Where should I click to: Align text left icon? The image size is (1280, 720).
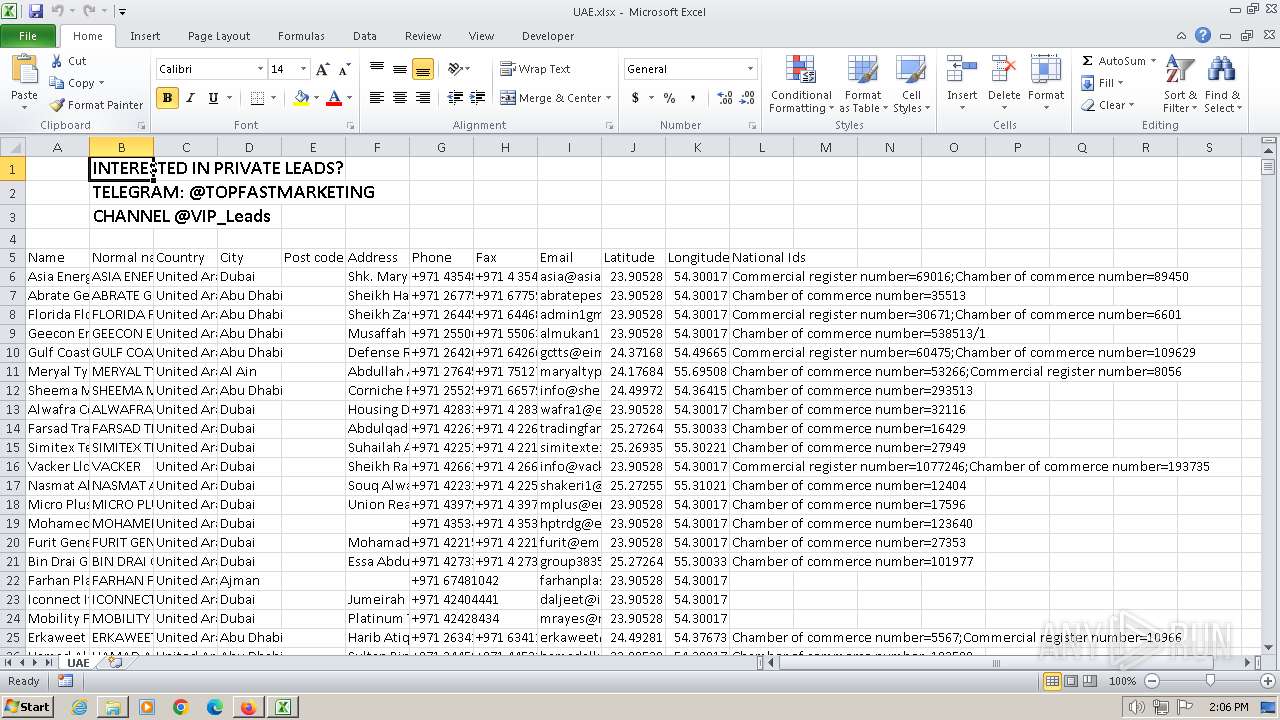pyautogui.click(x=376, y=98)
